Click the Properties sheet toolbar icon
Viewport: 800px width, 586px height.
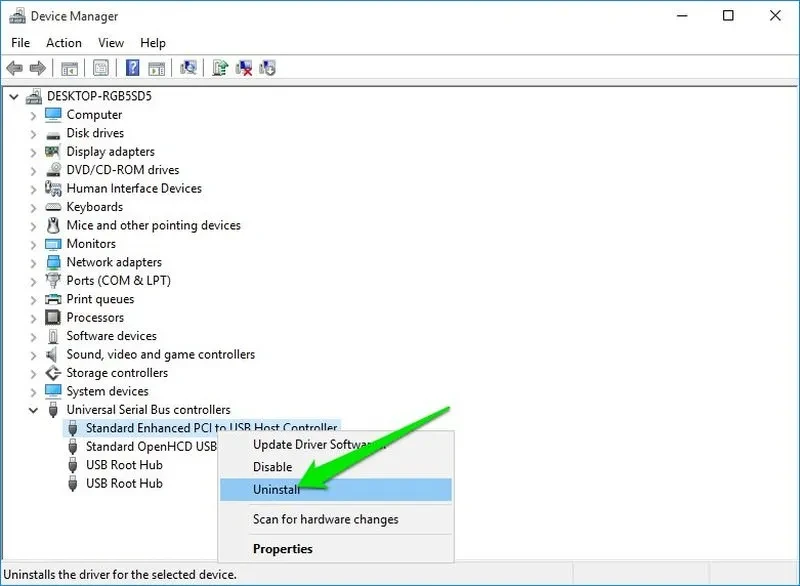[x=101, y=68]
